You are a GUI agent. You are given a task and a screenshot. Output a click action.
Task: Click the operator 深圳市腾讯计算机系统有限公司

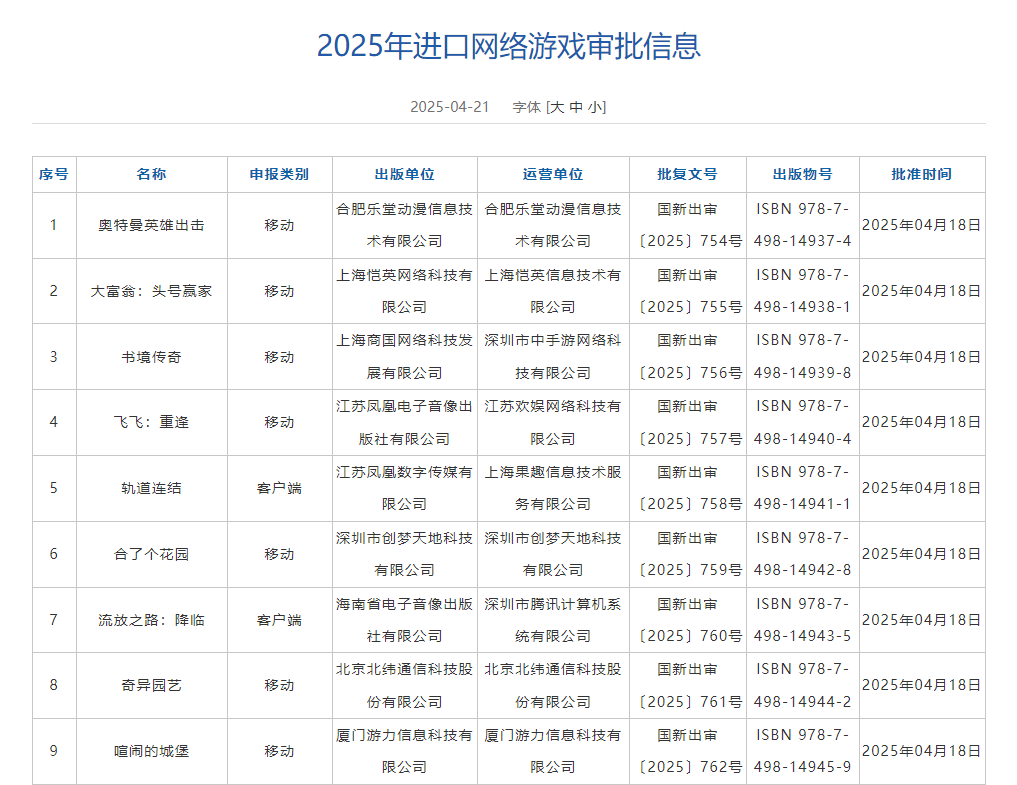pyautogui.click(x=552, y=620)
